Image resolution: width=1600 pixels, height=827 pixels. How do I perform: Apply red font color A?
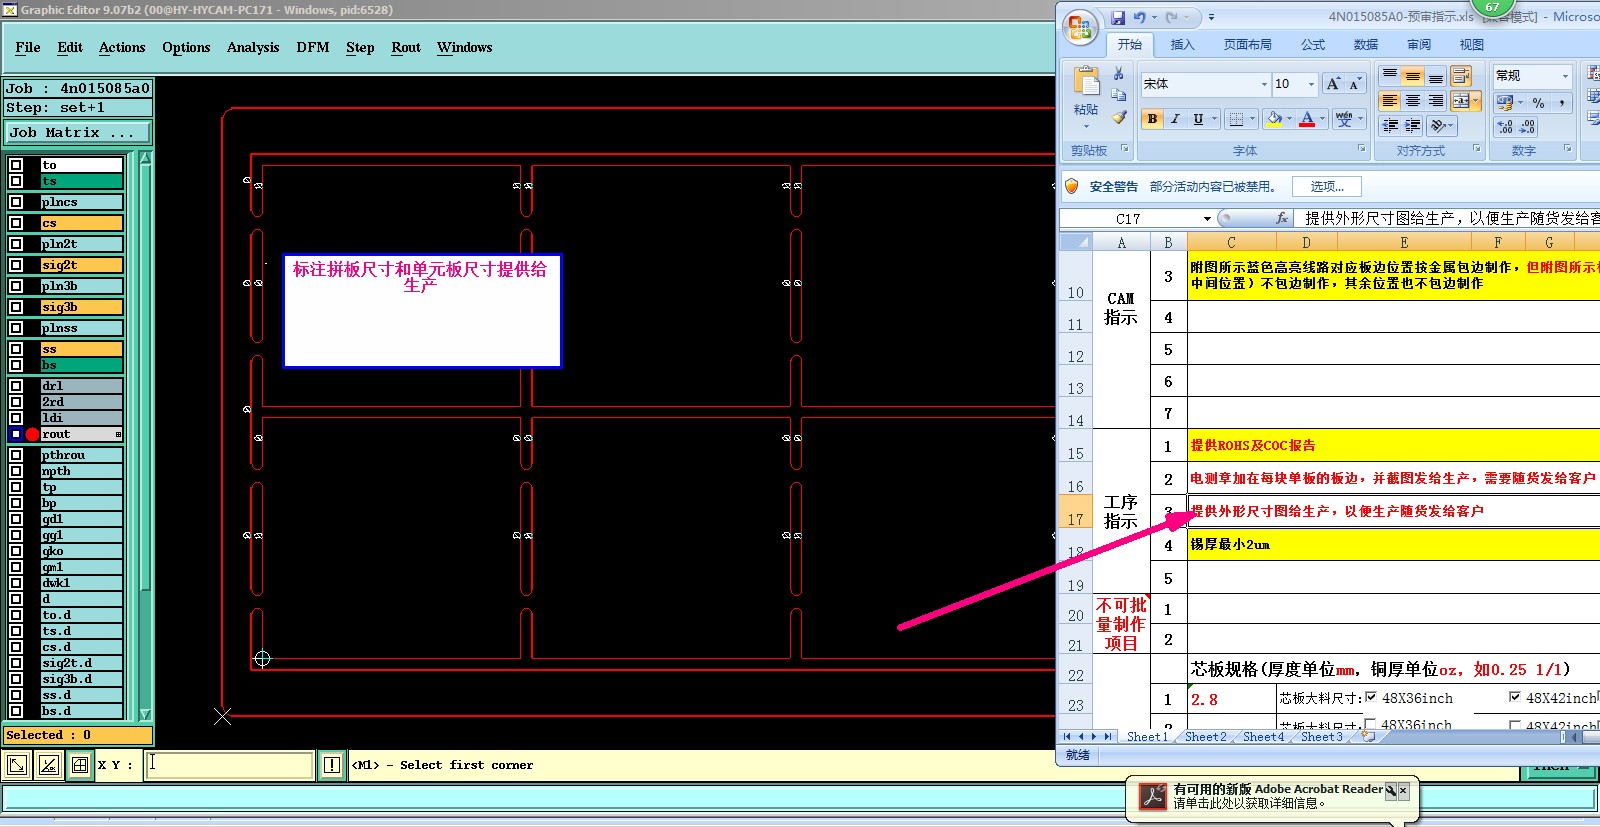coord(1307,119)
